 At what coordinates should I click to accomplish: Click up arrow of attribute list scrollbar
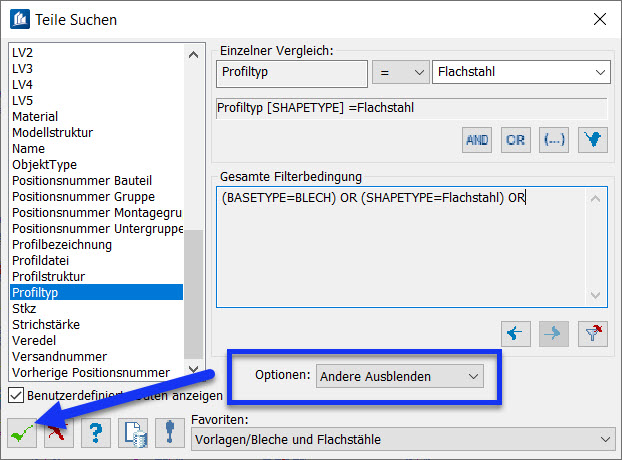pyautogui.click(x=194, y=55)
